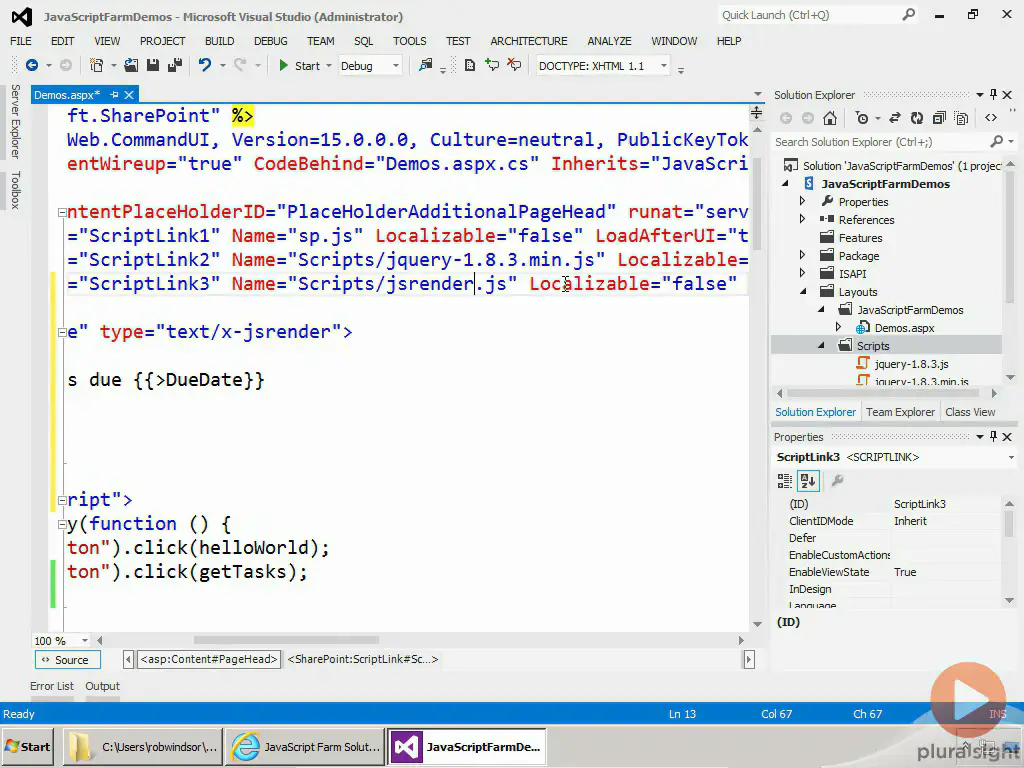Click the Navigate Backward toolbar arrow
The image size is (1024, 768).
pos(31,65)
